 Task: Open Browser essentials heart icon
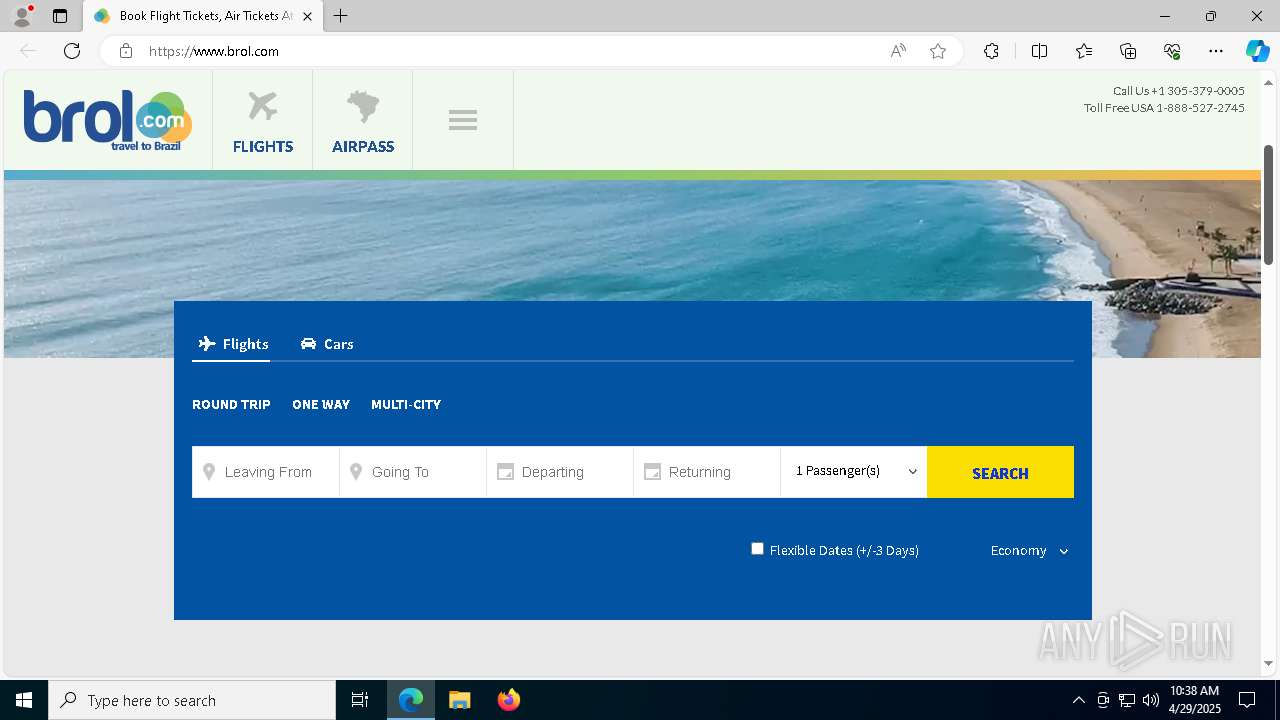(1172, 51)
